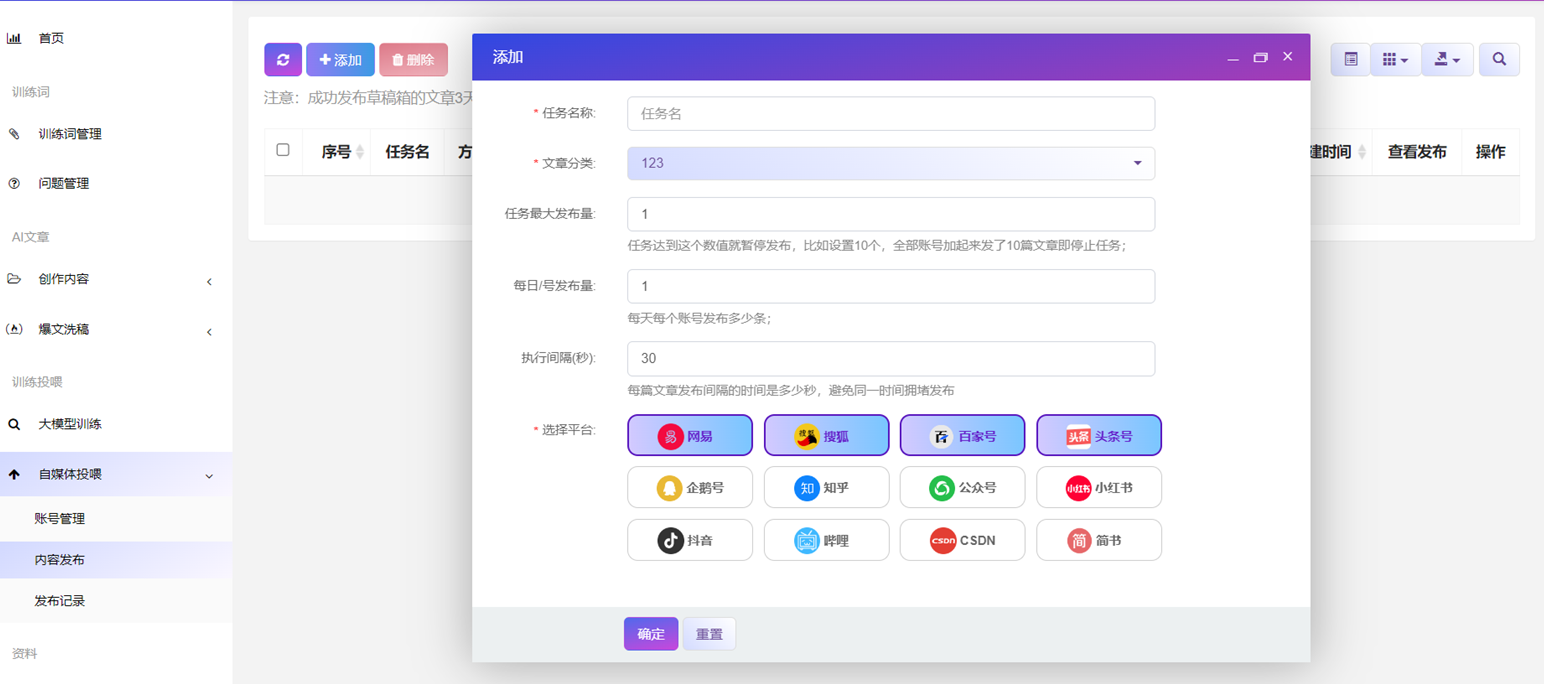Open the 文章分类 dropdown showing 123
The height and width of the screenshot is (684, 1544).
[x=891, y=163]
